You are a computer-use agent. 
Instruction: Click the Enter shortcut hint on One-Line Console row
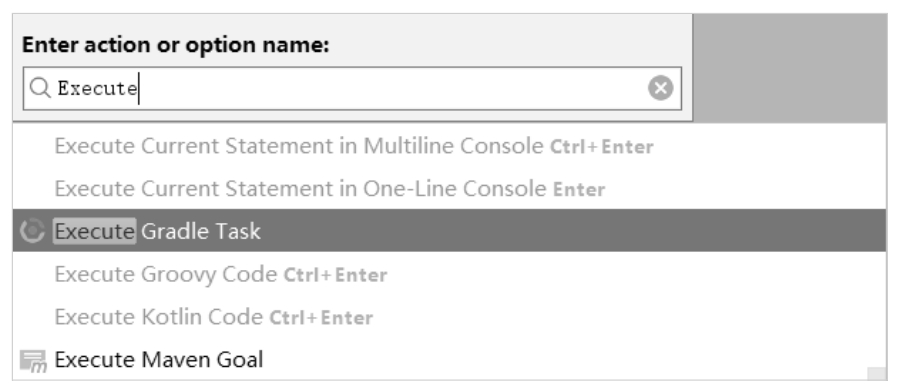[579, 189]
